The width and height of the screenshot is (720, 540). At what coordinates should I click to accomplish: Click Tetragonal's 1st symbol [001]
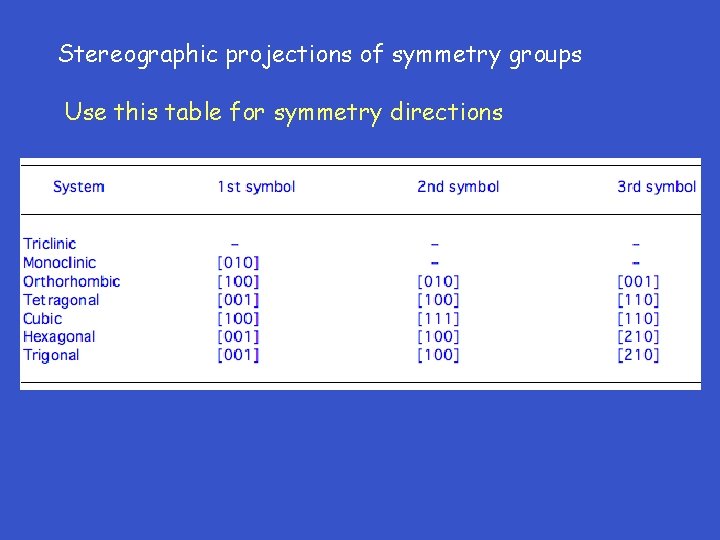pos(238,300)
